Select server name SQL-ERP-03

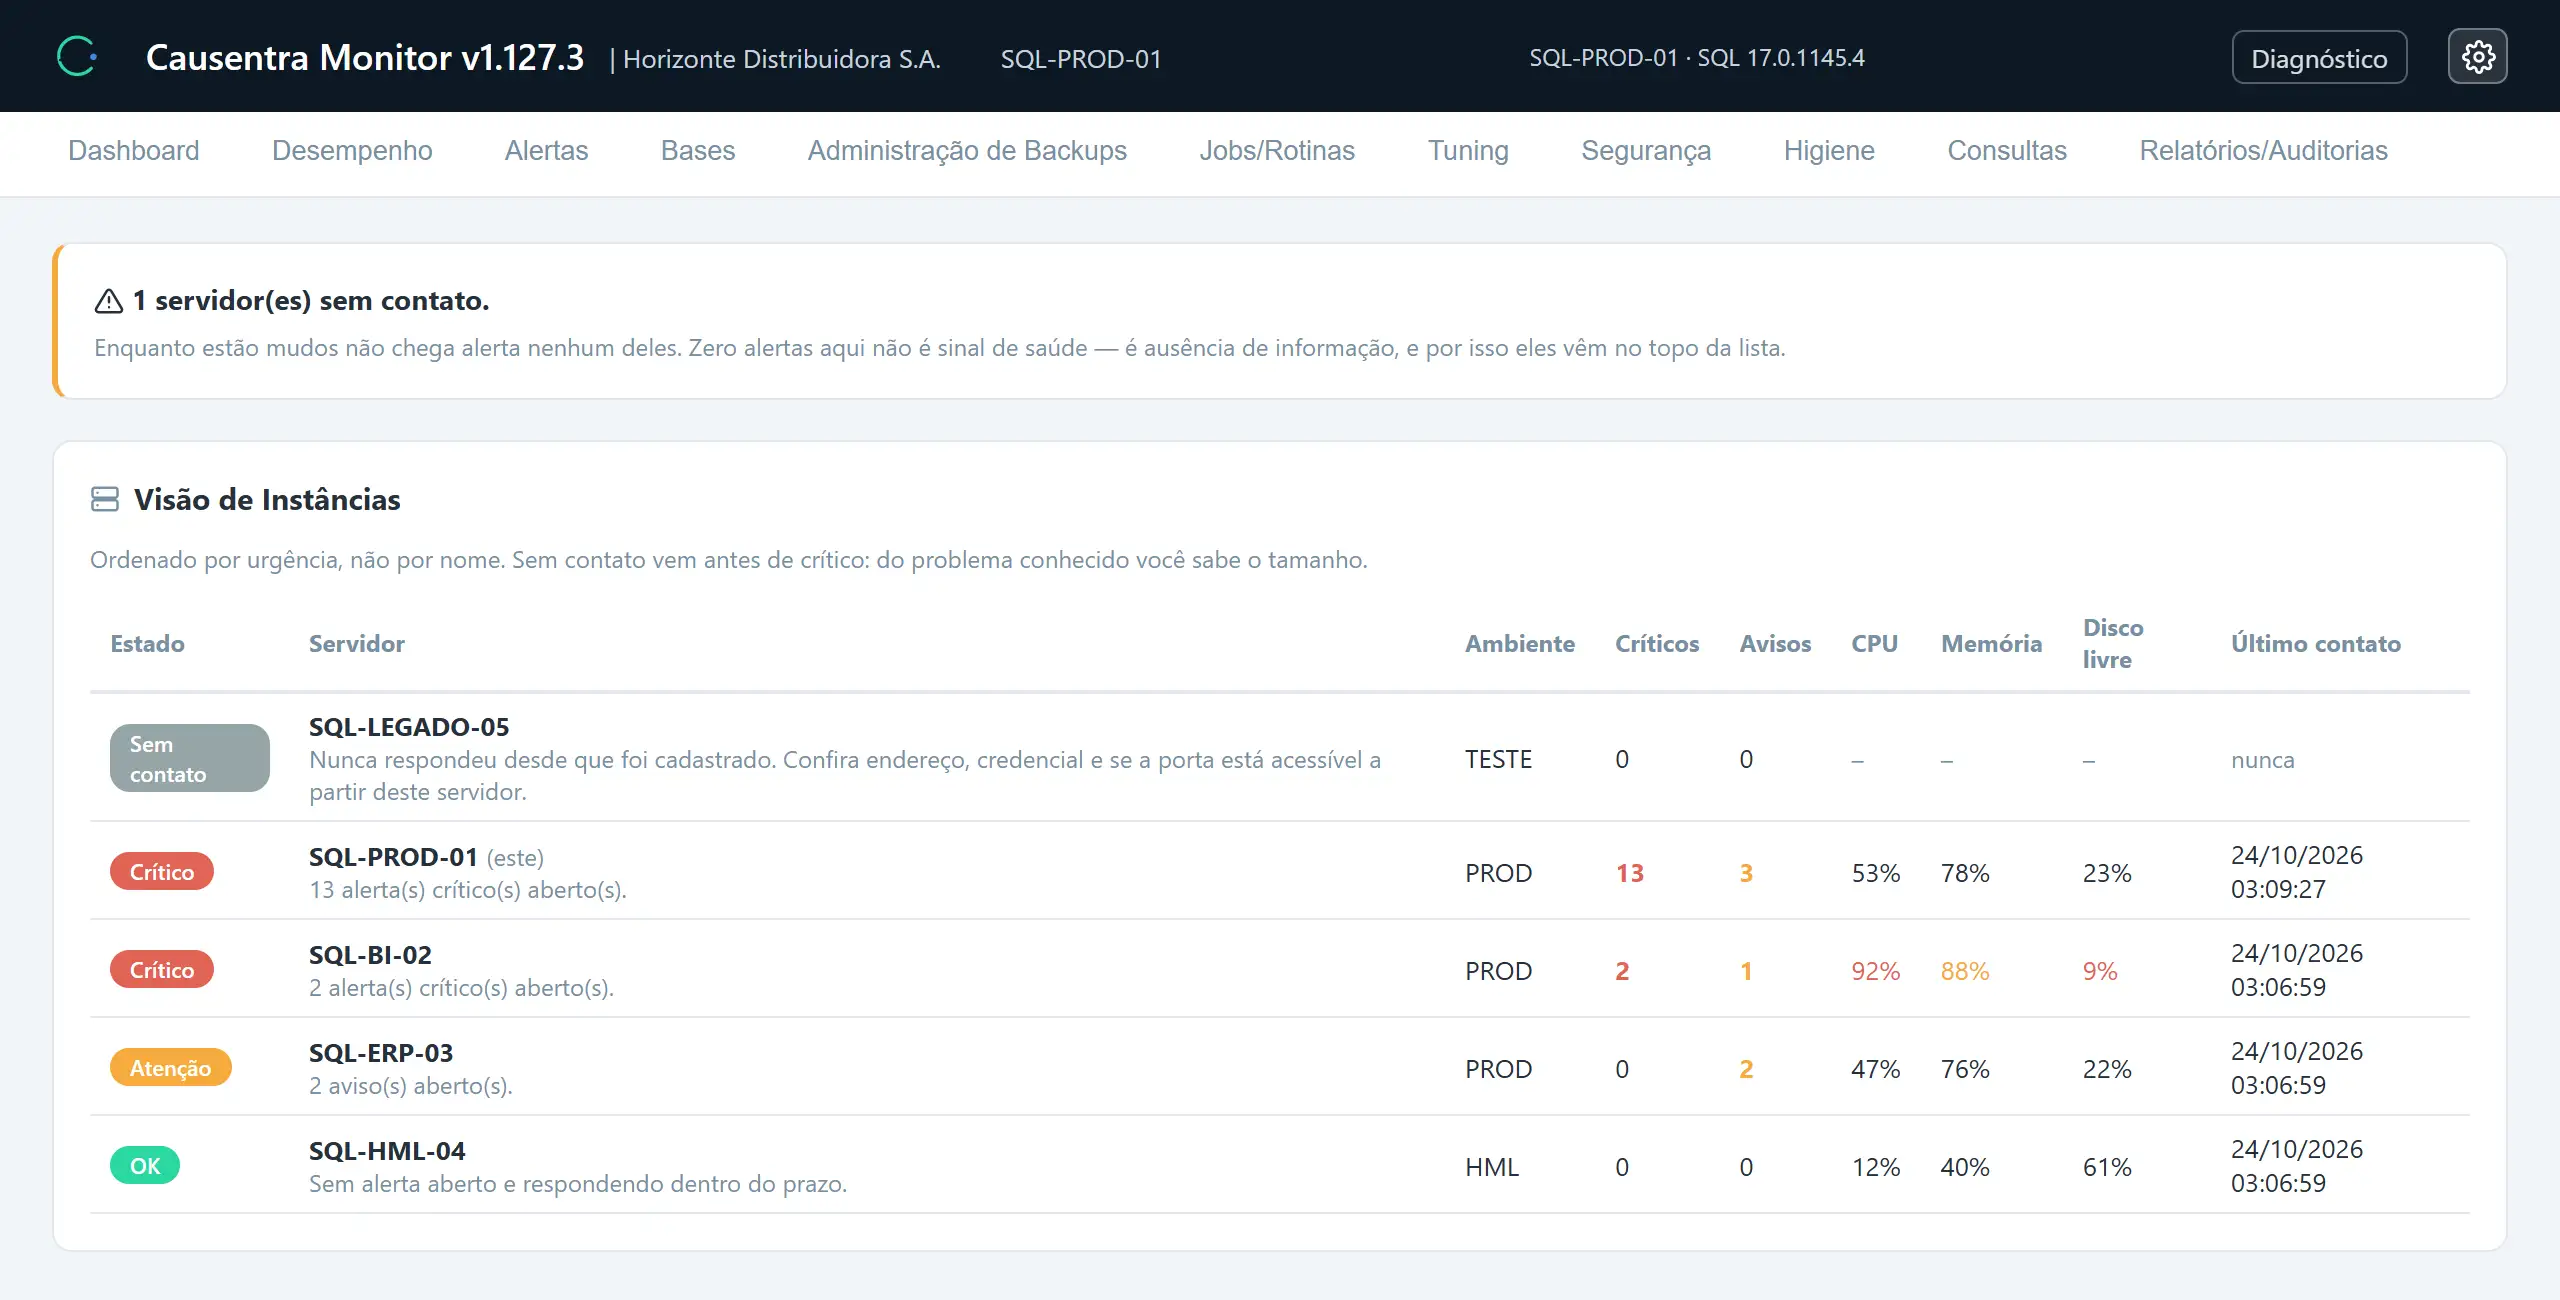tap(381, 1053)
